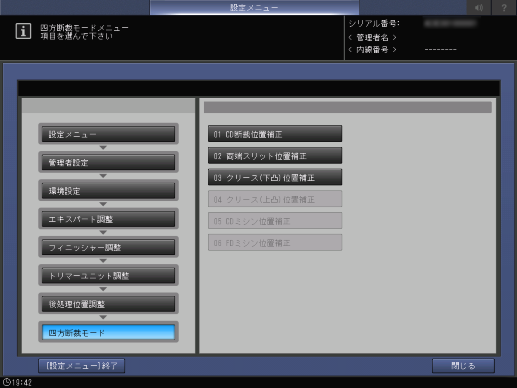The height and width of the screenshot is (388, 517).
Task: Open 02 両端スリット位置補正
Action: tap(275, 156)
